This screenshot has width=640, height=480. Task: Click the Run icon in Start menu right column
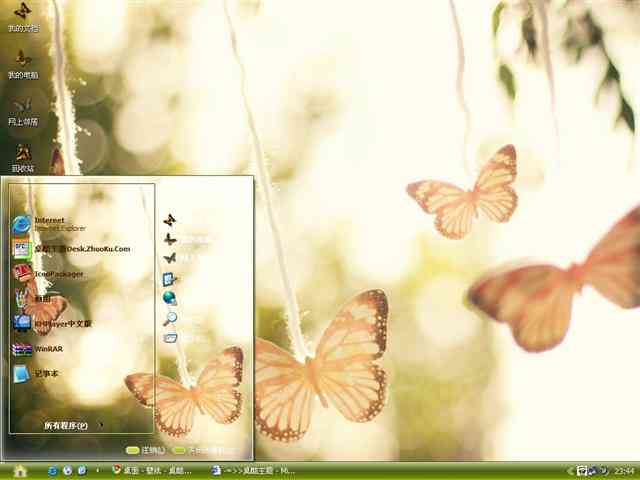click(x=170, y=338)
